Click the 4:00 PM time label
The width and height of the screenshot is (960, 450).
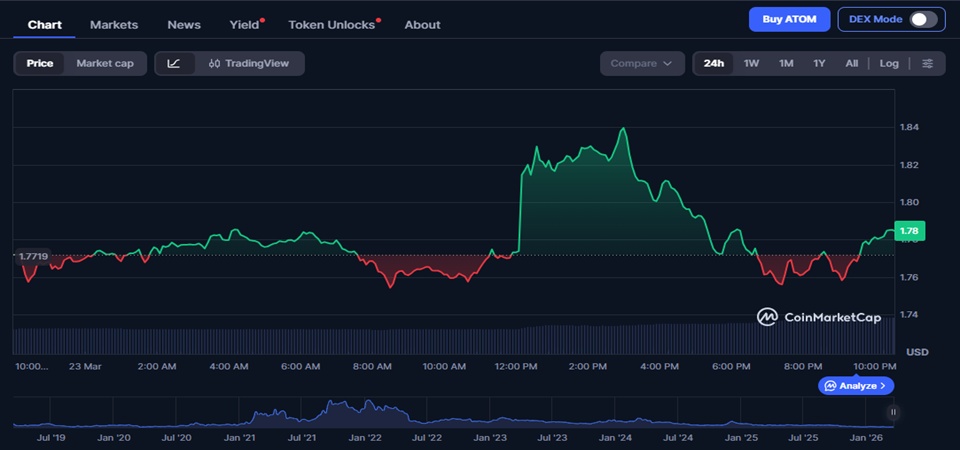[x=659, y=366]
